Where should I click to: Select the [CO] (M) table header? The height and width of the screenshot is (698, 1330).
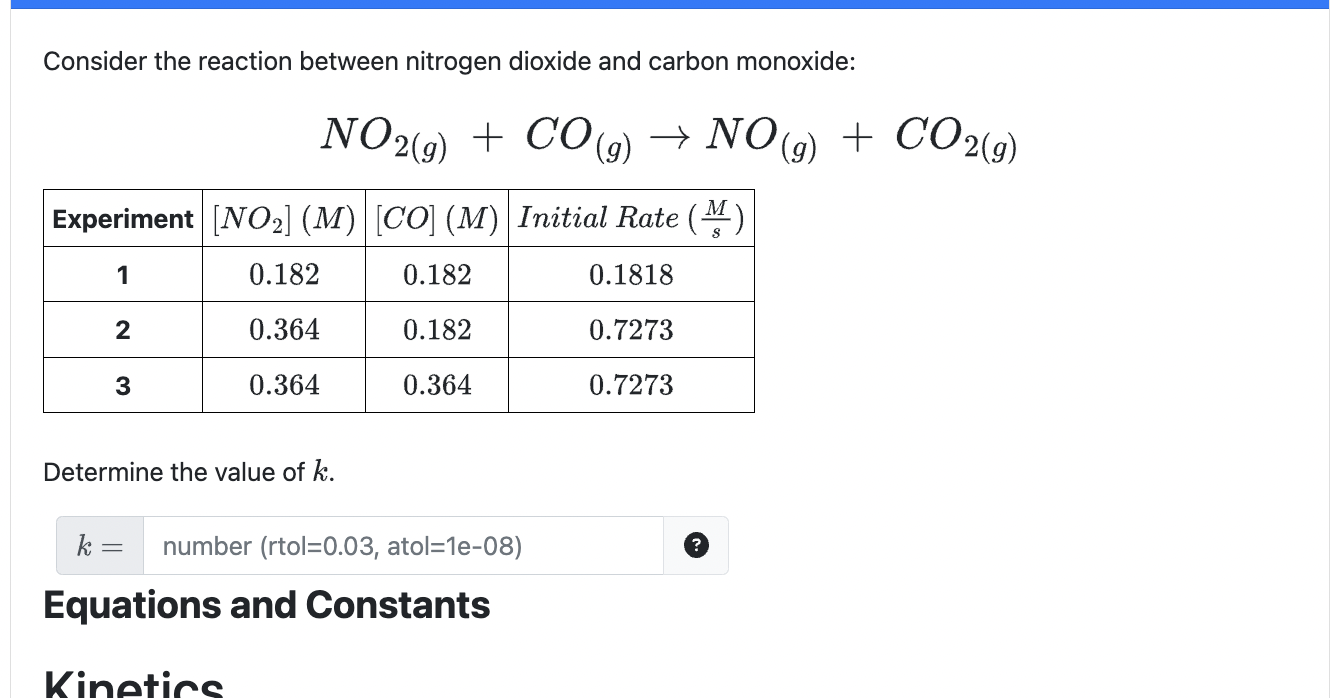coord(437,218)
